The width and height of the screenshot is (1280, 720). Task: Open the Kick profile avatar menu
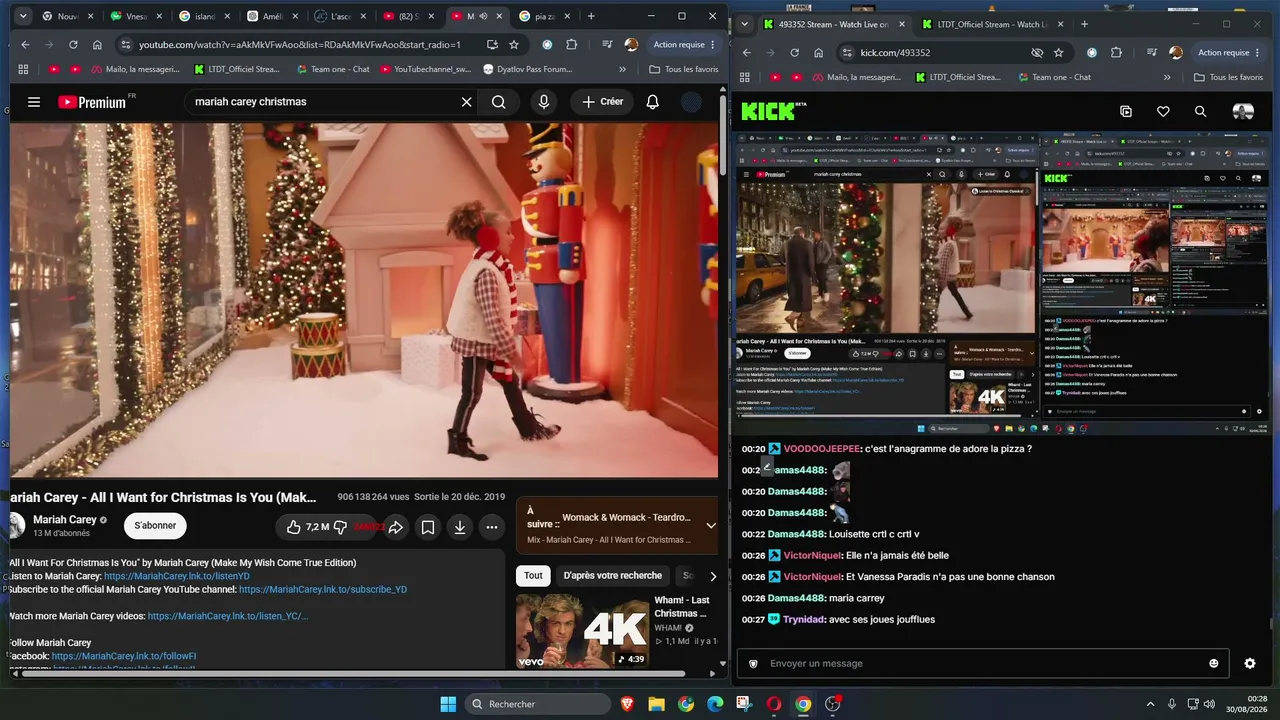[x=1243, y=112]
